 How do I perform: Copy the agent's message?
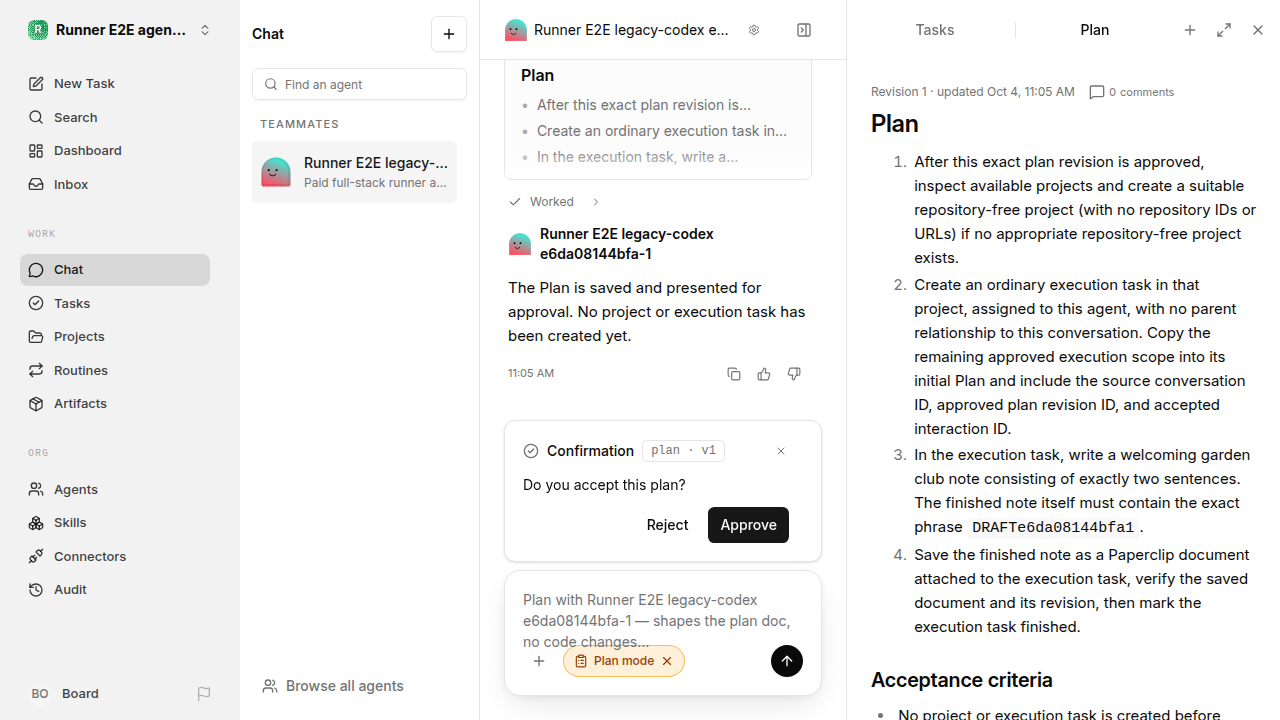tap(734, 374)
